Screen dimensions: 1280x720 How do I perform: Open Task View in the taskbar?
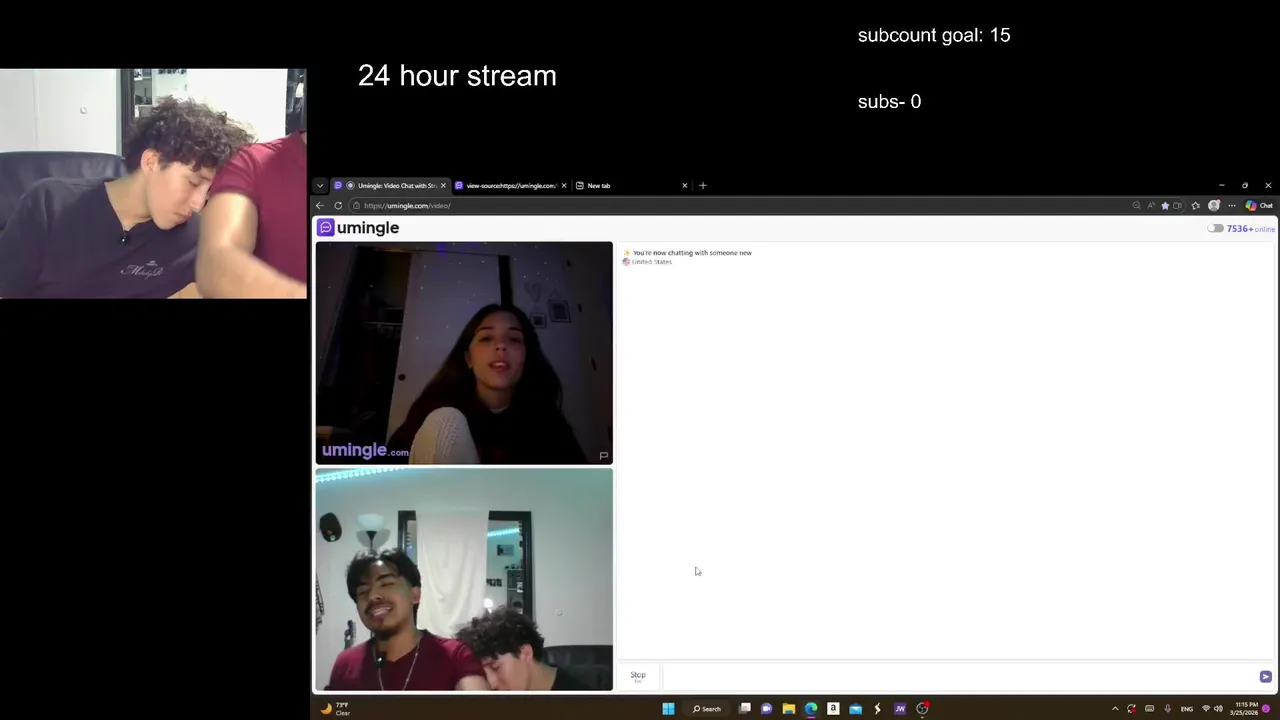[745, 709]
